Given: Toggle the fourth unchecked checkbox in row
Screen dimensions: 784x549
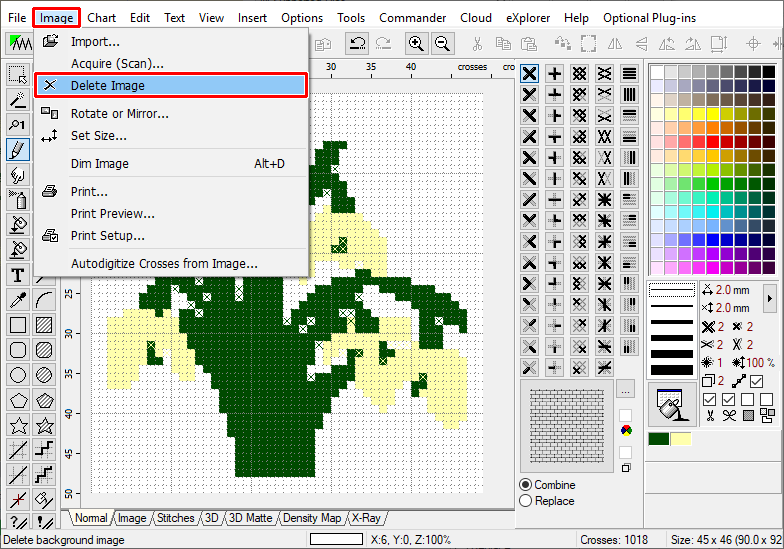Looking at the screenshot, I should pyautogui.click(x=766, y=400).
